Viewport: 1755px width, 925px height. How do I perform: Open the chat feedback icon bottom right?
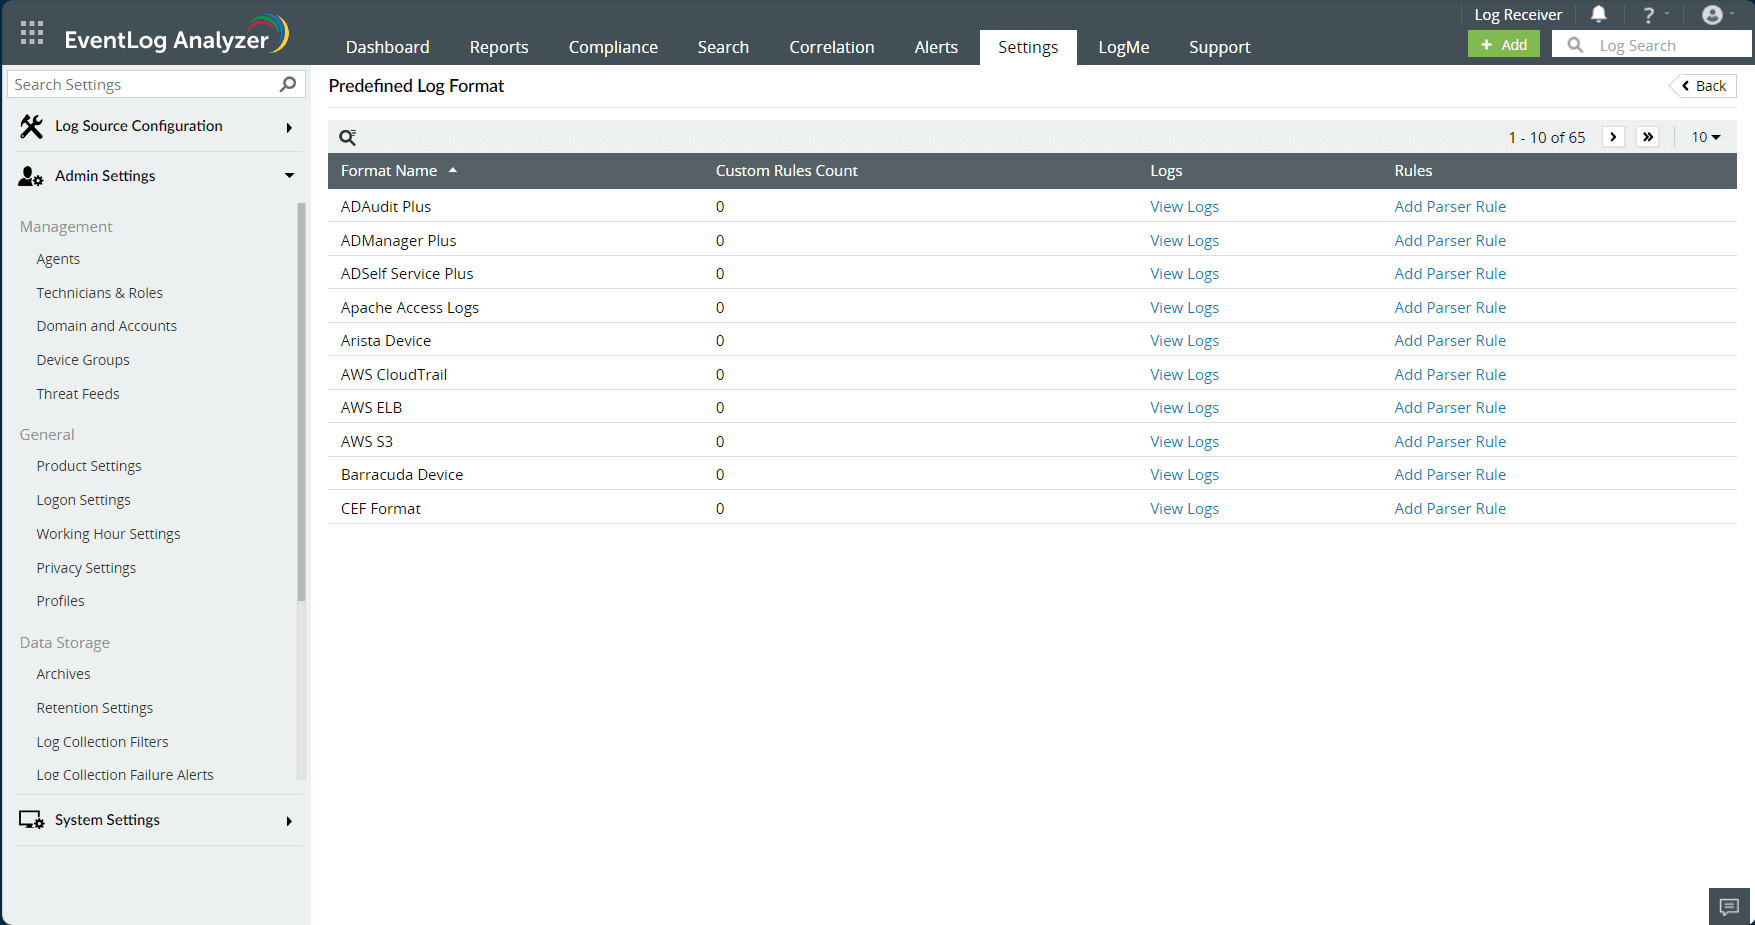pyautogui.click(x=1729, y=906)
